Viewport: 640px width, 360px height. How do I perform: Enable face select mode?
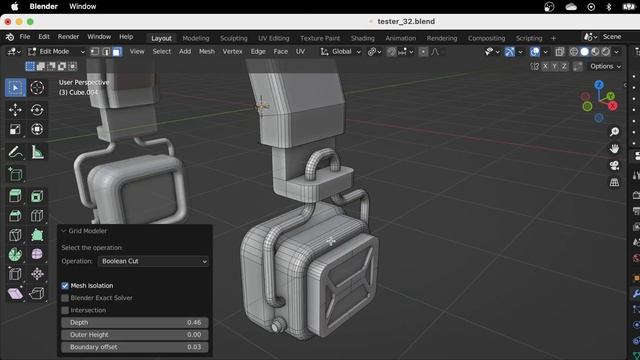tap(117, 52)
